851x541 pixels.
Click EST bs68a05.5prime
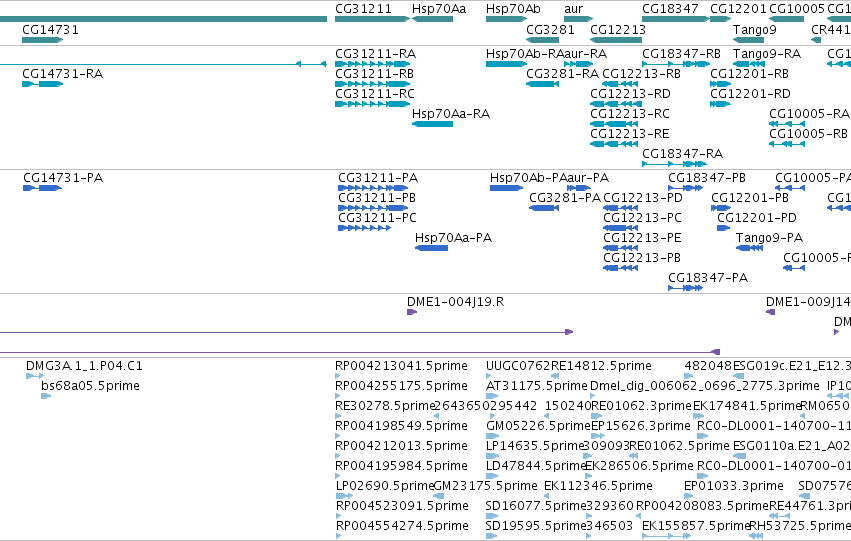(x=46, y=396)
